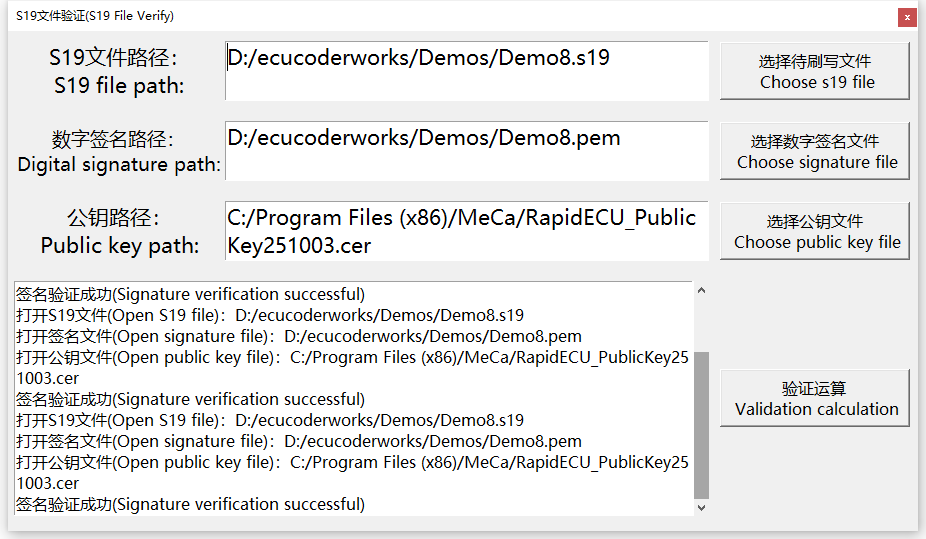Click the Digital signature path label
926x539 pixels.
pyautogui.click(x=119, y=152)
